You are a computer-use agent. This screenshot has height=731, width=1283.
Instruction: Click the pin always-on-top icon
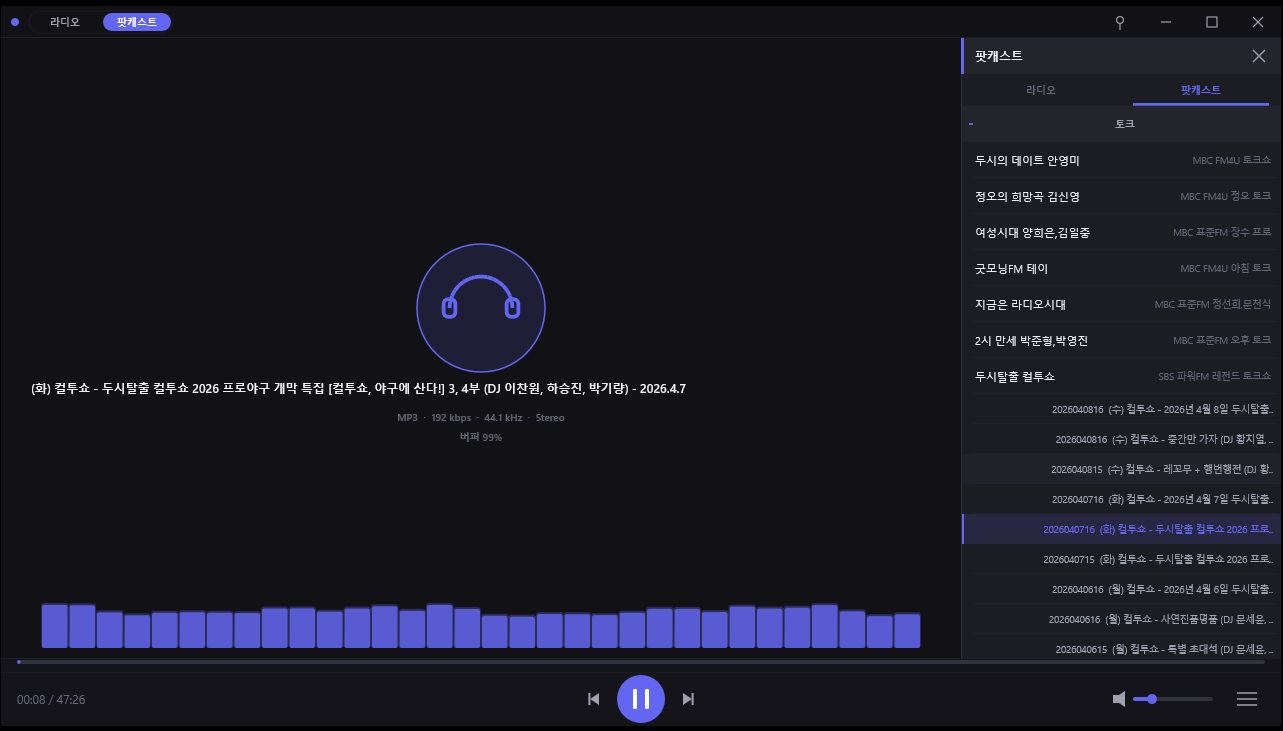1120,22
